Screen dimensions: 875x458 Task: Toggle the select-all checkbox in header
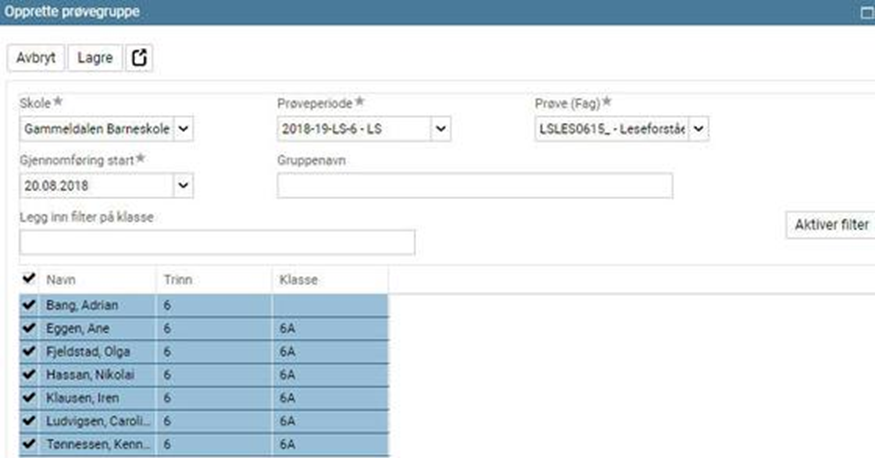(x=28, y=279)
